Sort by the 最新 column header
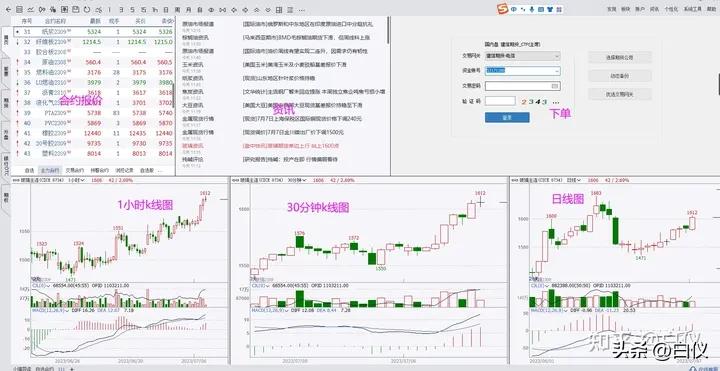The width and height of the screenshot is (720, 371). point(95,21)
